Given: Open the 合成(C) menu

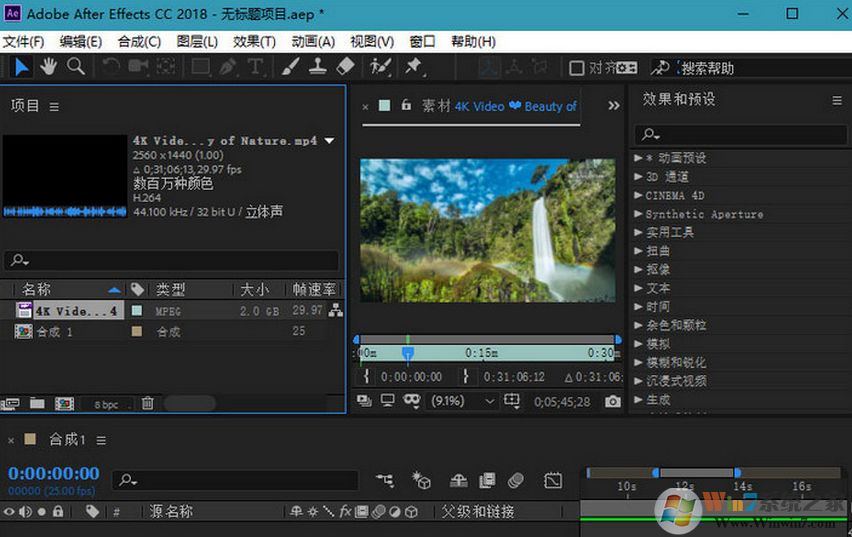Looking at the screenshot, I should (139, 41).
